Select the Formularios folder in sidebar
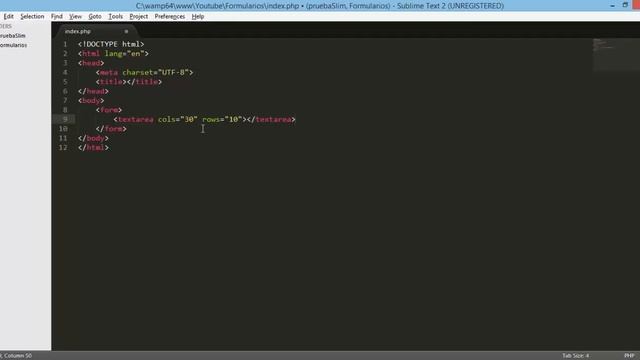Viewport: 640px width, 360px height. (x=13, y=45)
